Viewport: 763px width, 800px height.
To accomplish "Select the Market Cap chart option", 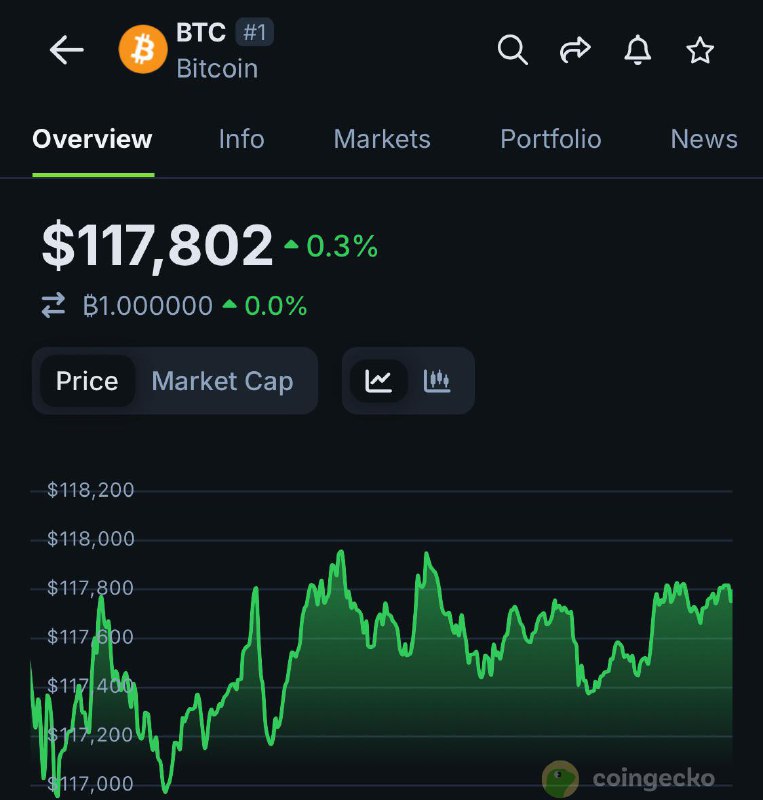I will [x=223, y=381].
